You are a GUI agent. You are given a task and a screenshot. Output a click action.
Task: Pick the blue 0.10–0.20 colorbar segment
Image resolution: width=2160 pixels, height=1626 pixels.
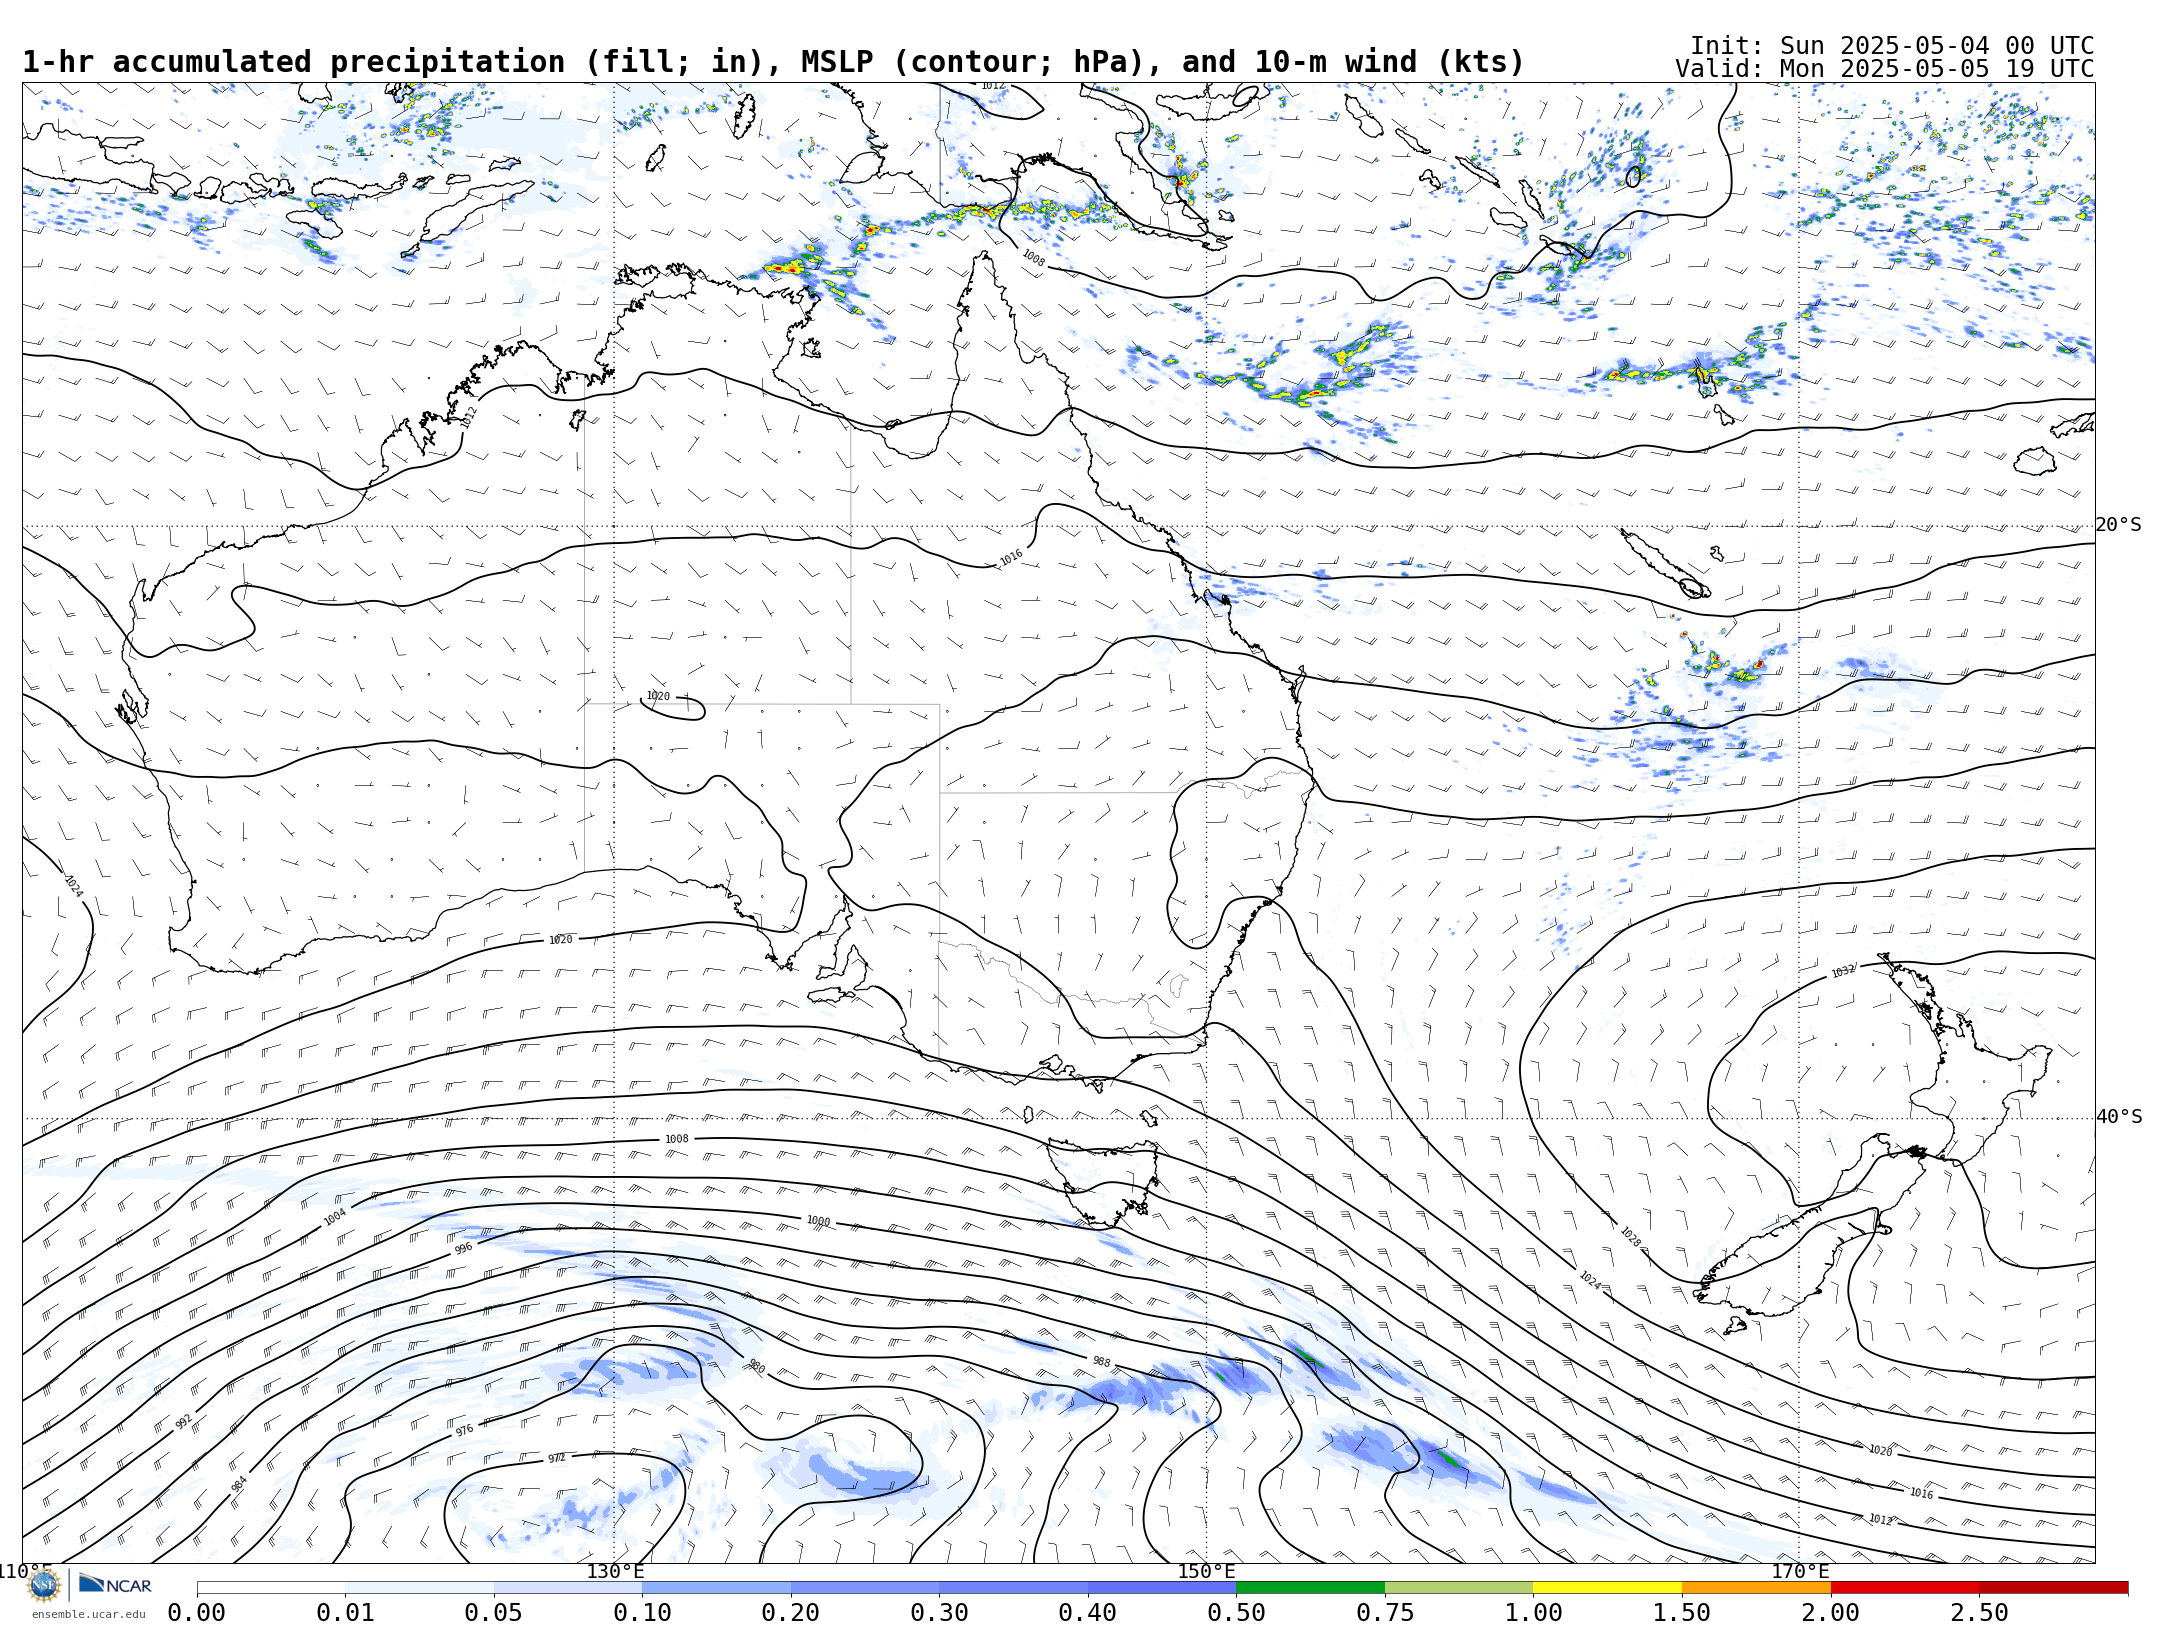point(716,1588)
